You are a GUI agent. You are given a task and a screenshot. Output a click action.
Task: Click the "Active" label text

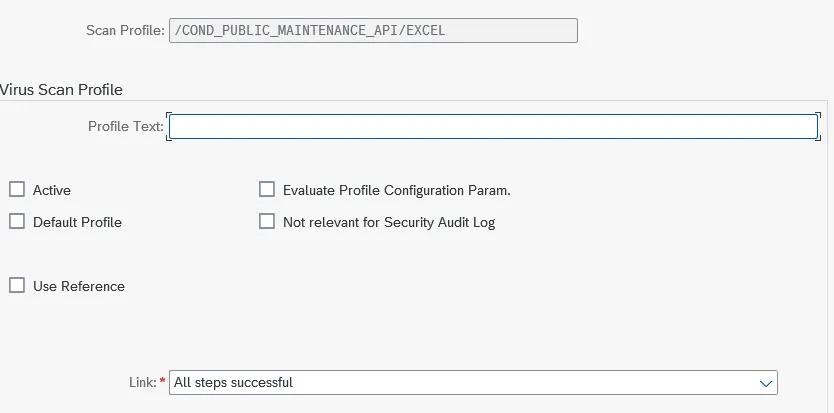pyautogui.click(x=52, y=190)
